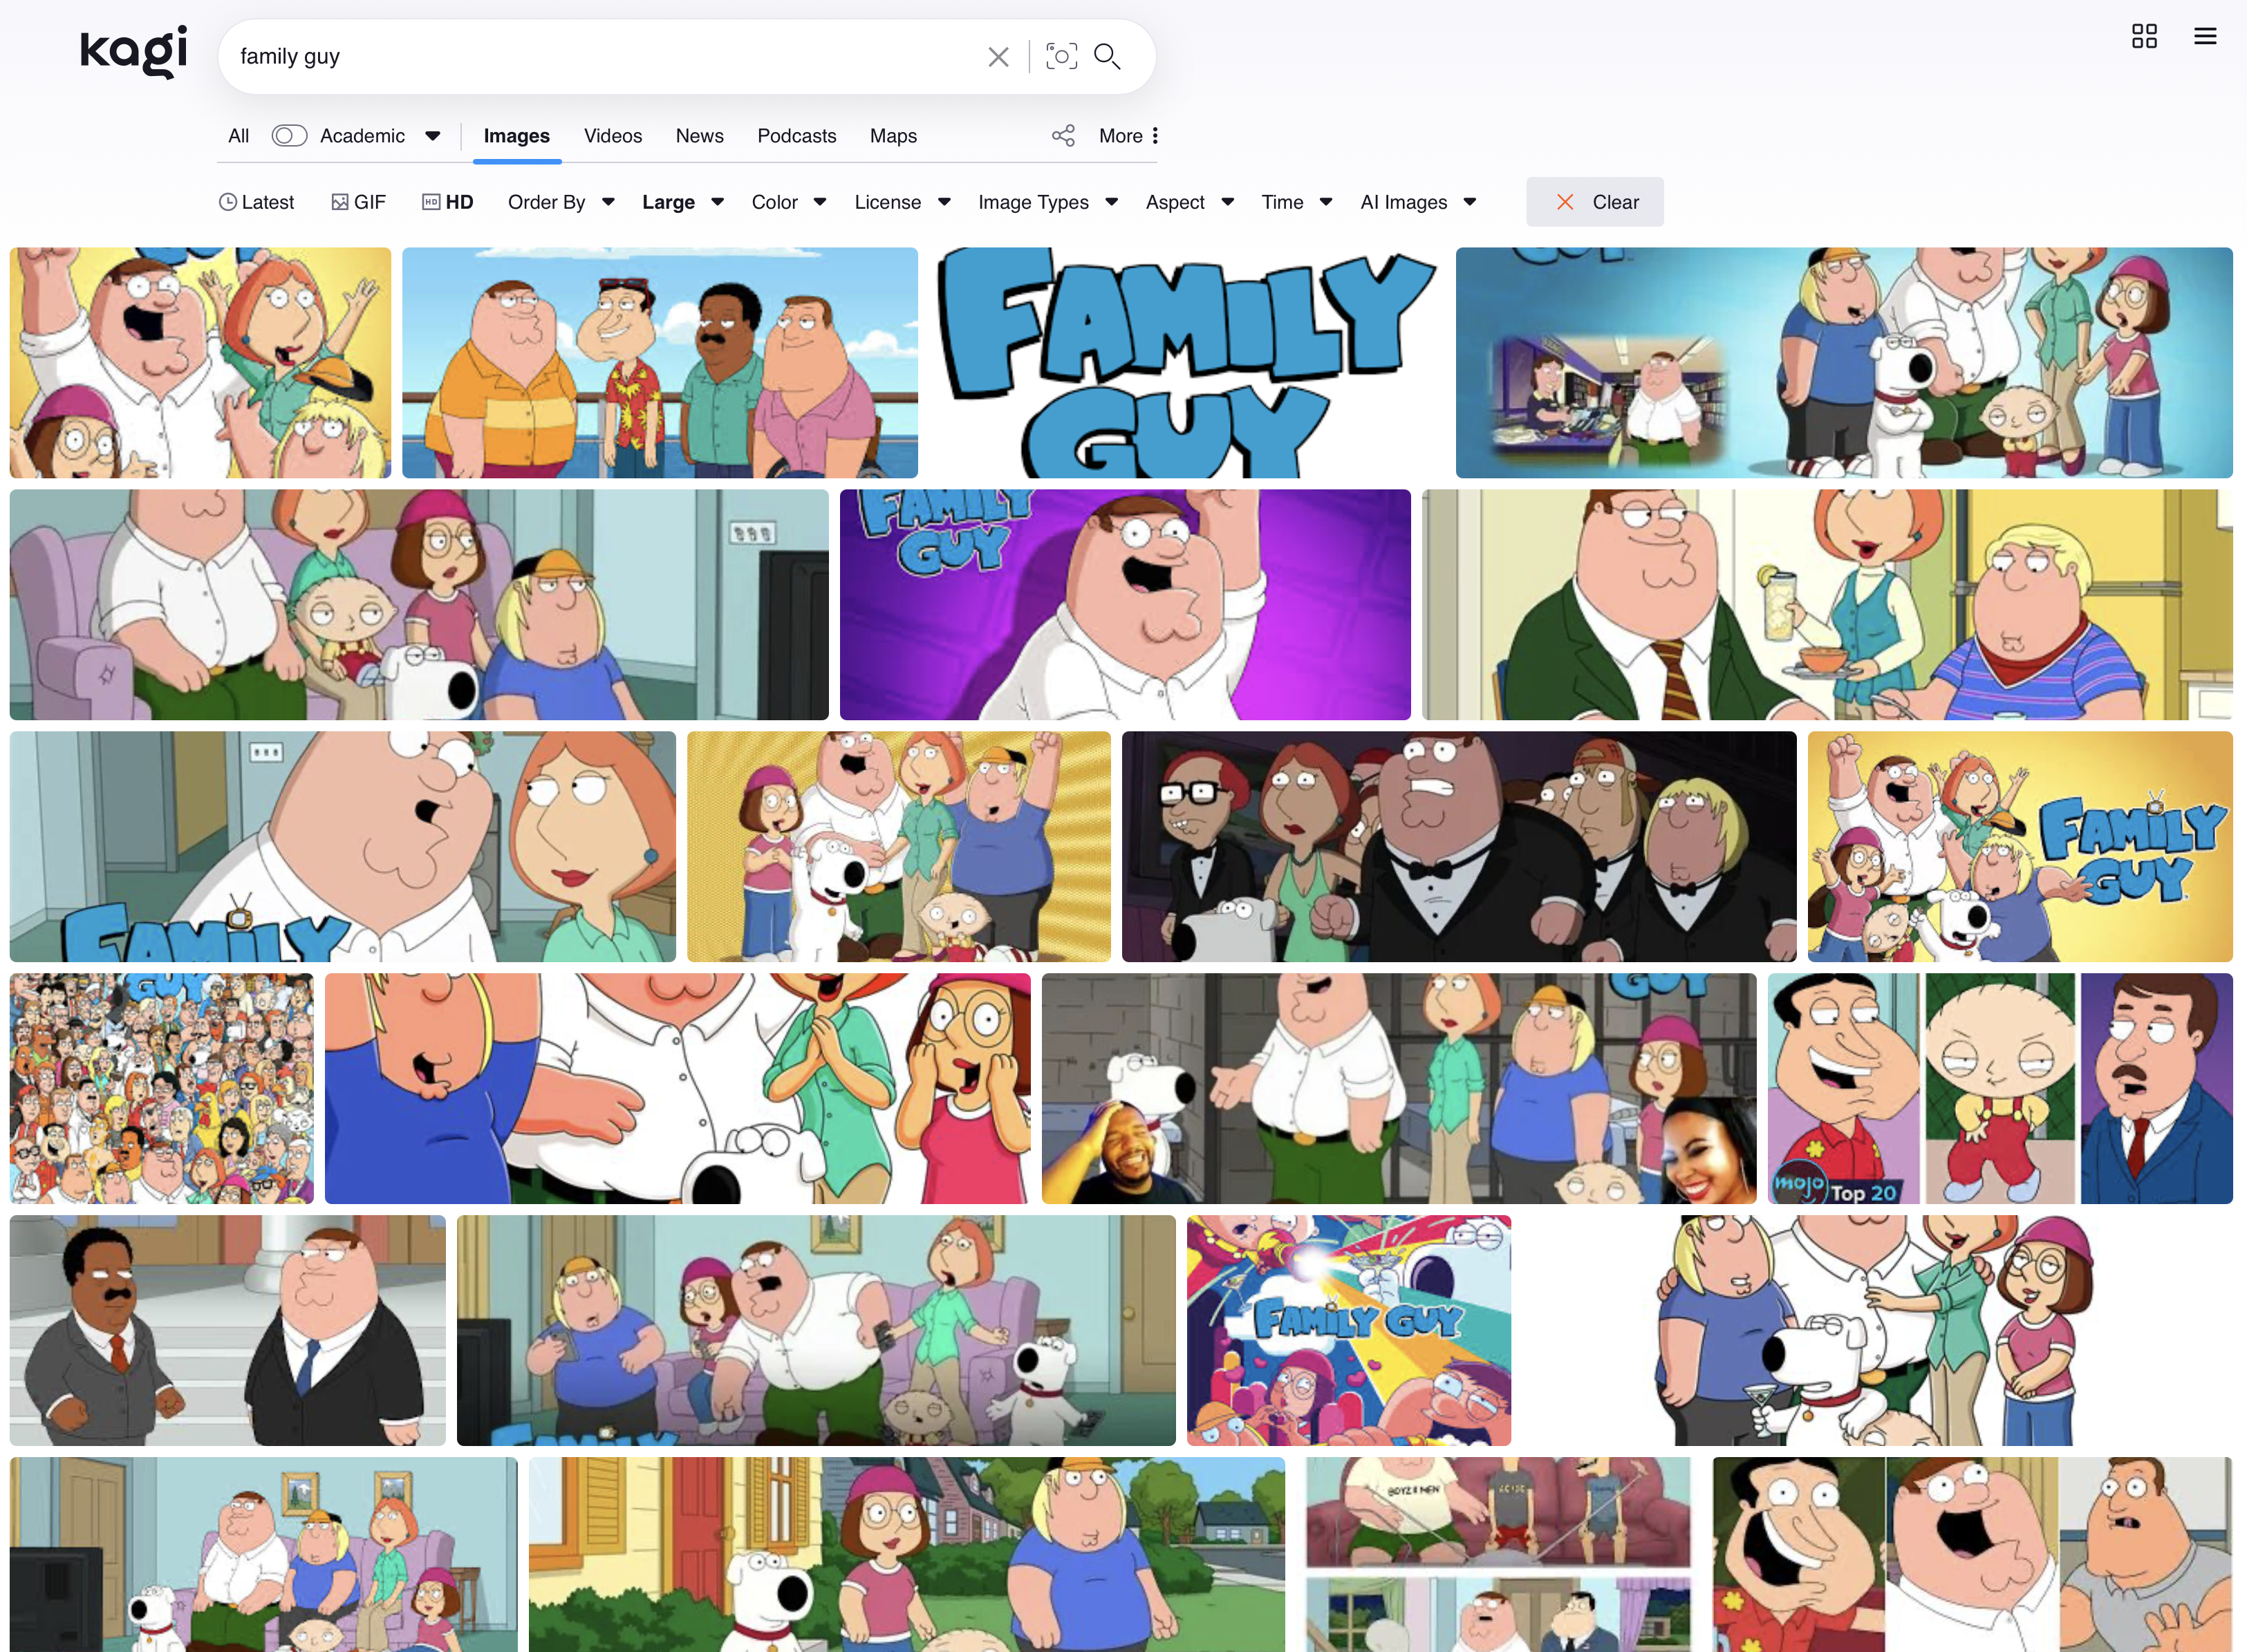
Task: Open the grid apps icon
Action: tap(2144, 37)
